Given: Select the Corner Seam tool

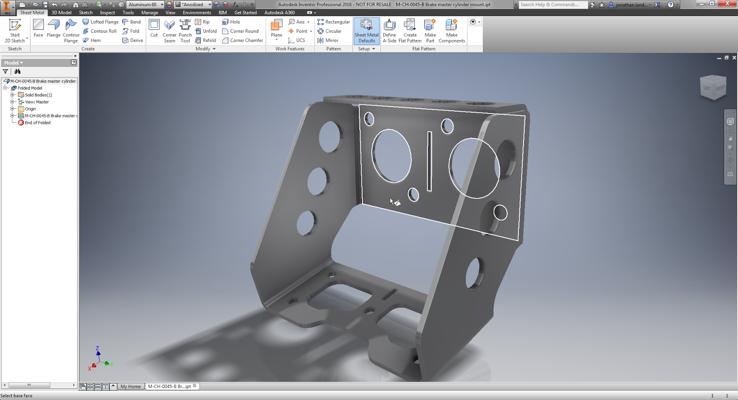Looking at the screenshot, I should click(x=169, y=31).
